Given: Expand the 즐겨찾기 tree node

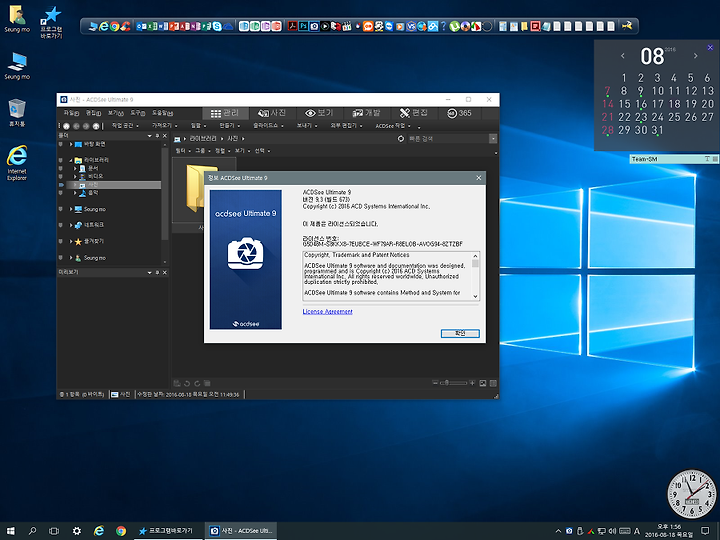Looking at the screenshot, I should pyautogui.click(x=71, y=241).
